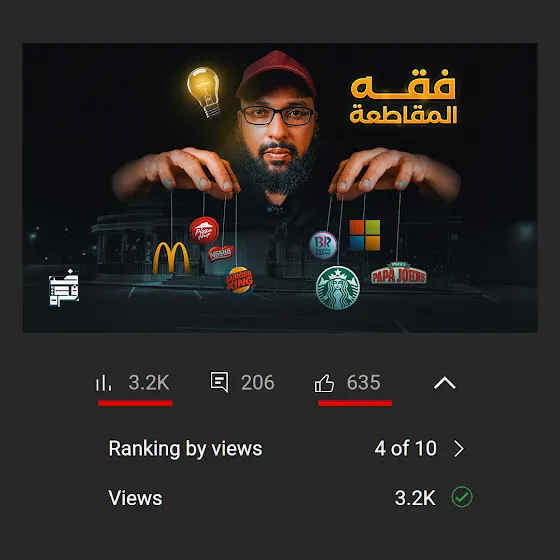Viewport: 560px width, 560px height.
Task: Click the red underline beneath the likes count
Action: (x=355, y=403)
